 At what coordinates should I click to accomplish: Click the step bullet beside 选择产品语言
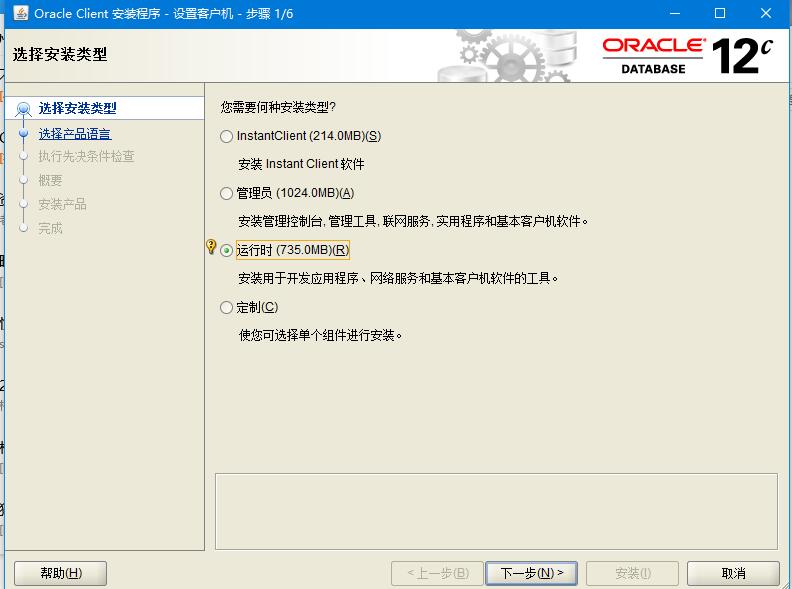click(23, 133)
